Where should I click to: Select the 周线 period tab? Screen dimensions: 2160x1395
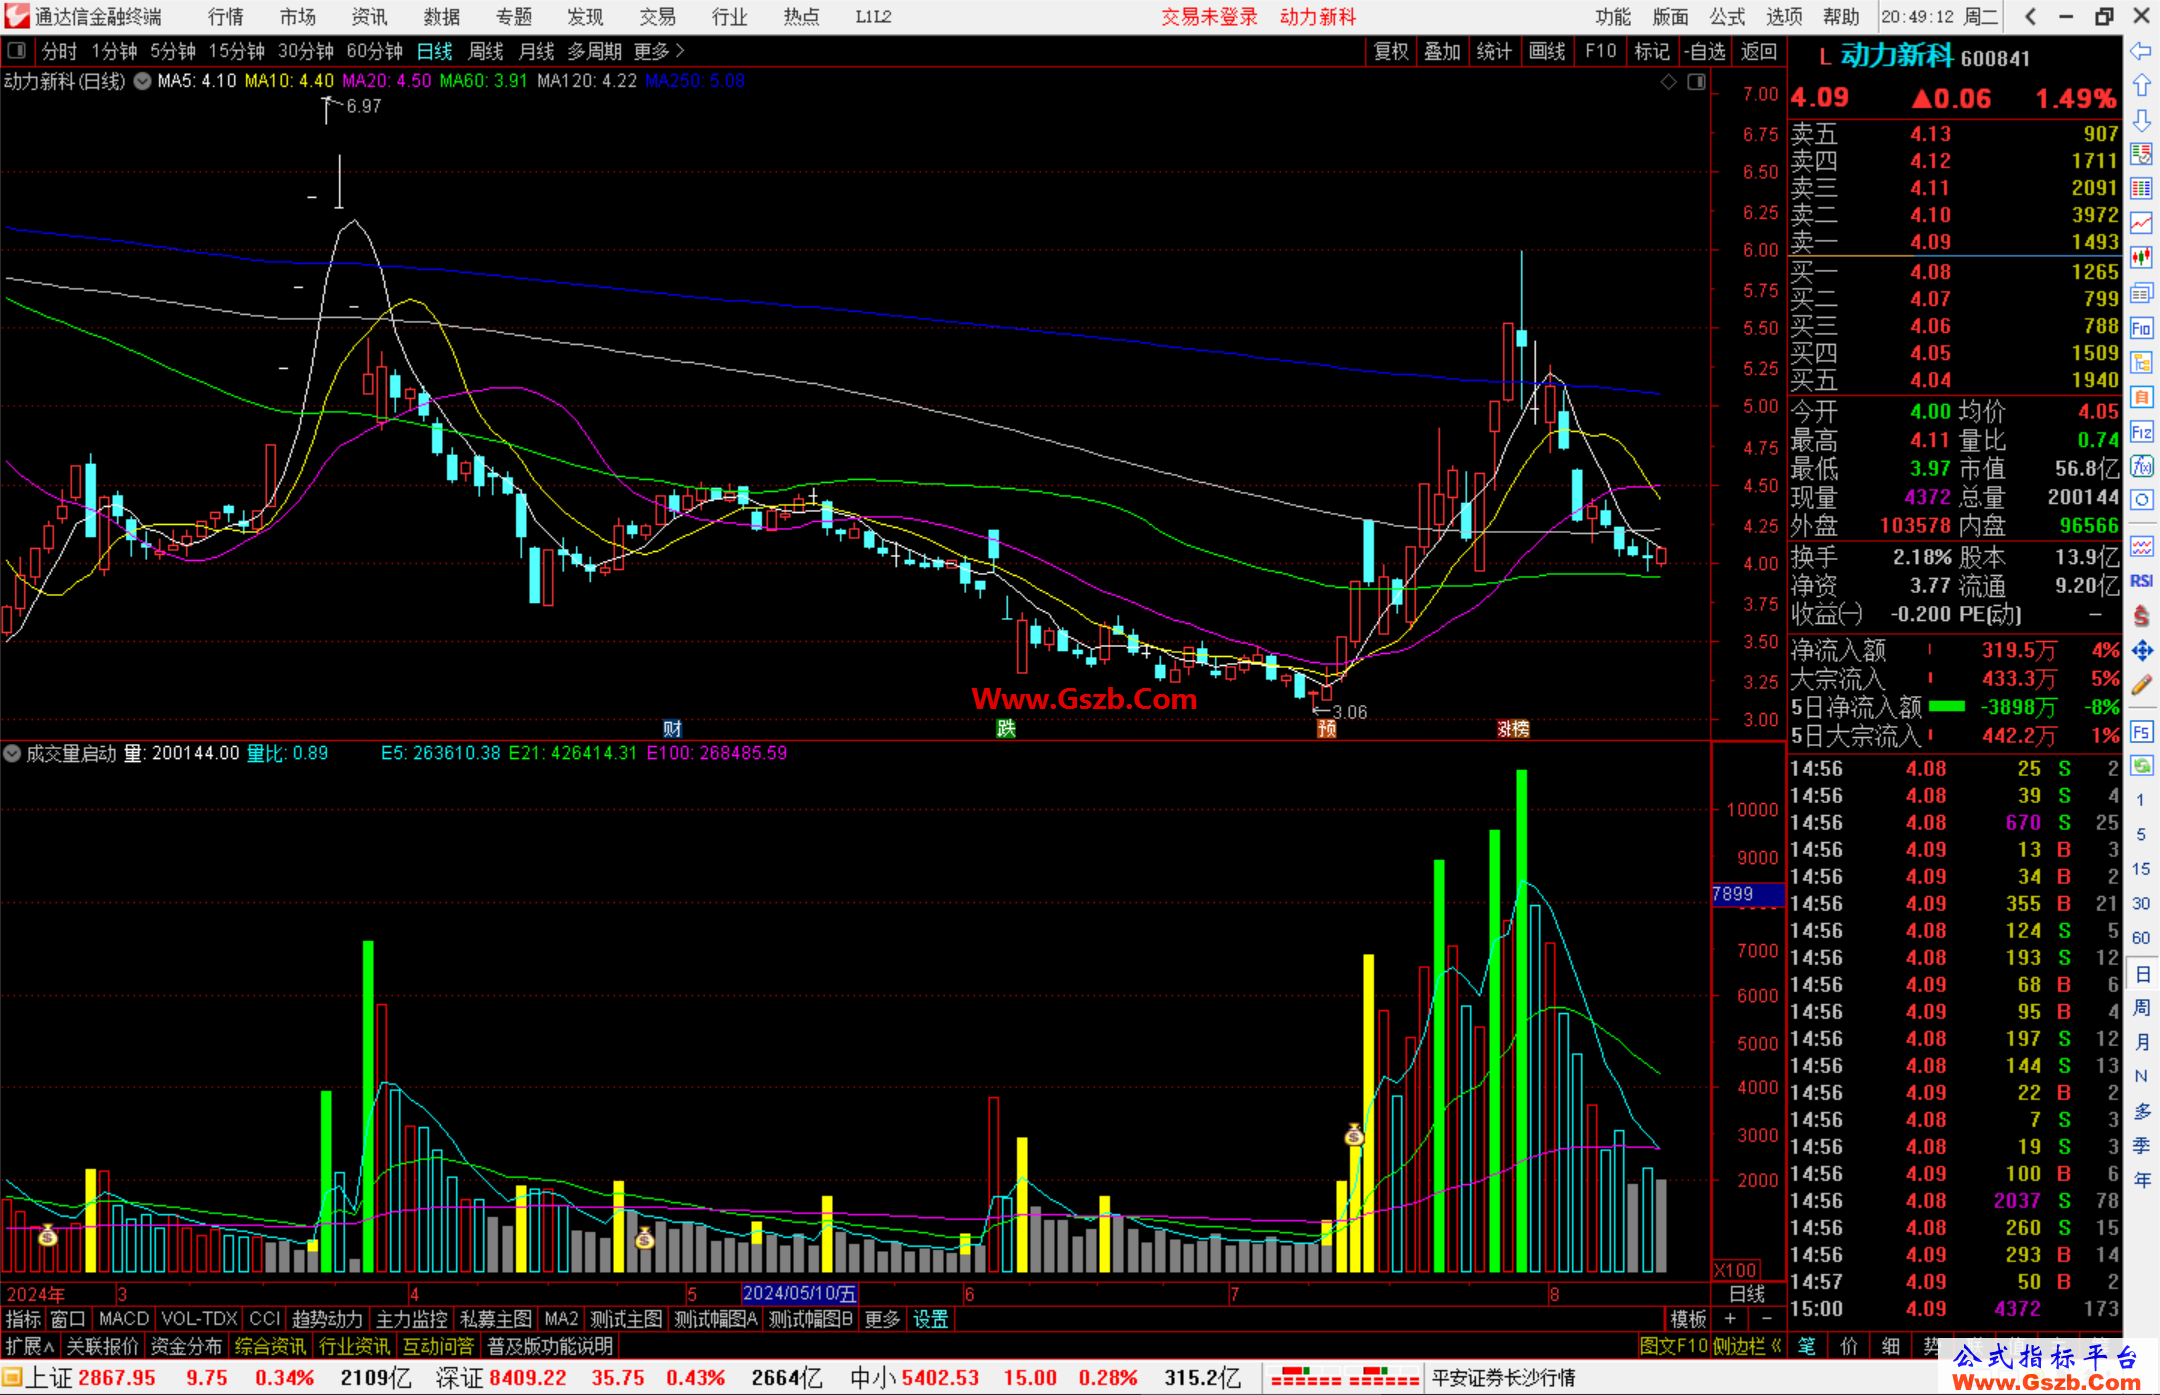[x=486, y=51]
